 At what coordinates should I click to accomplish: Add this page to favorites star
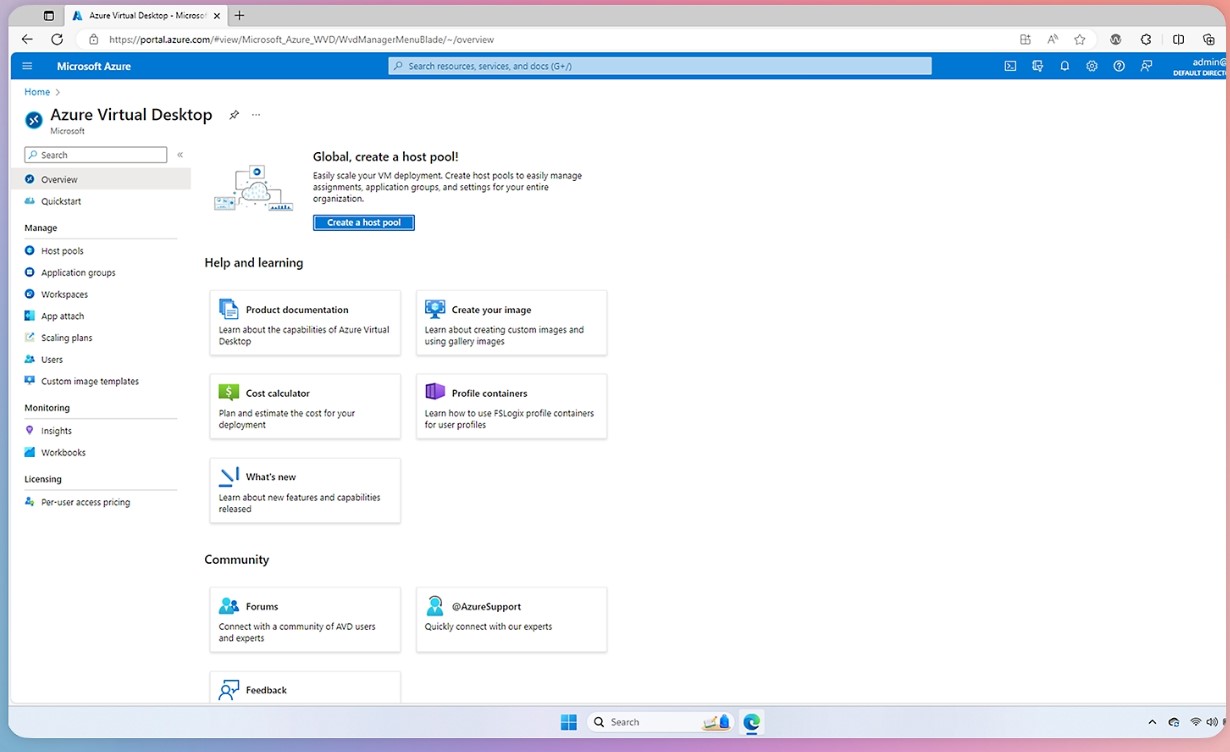point(1080,39)
